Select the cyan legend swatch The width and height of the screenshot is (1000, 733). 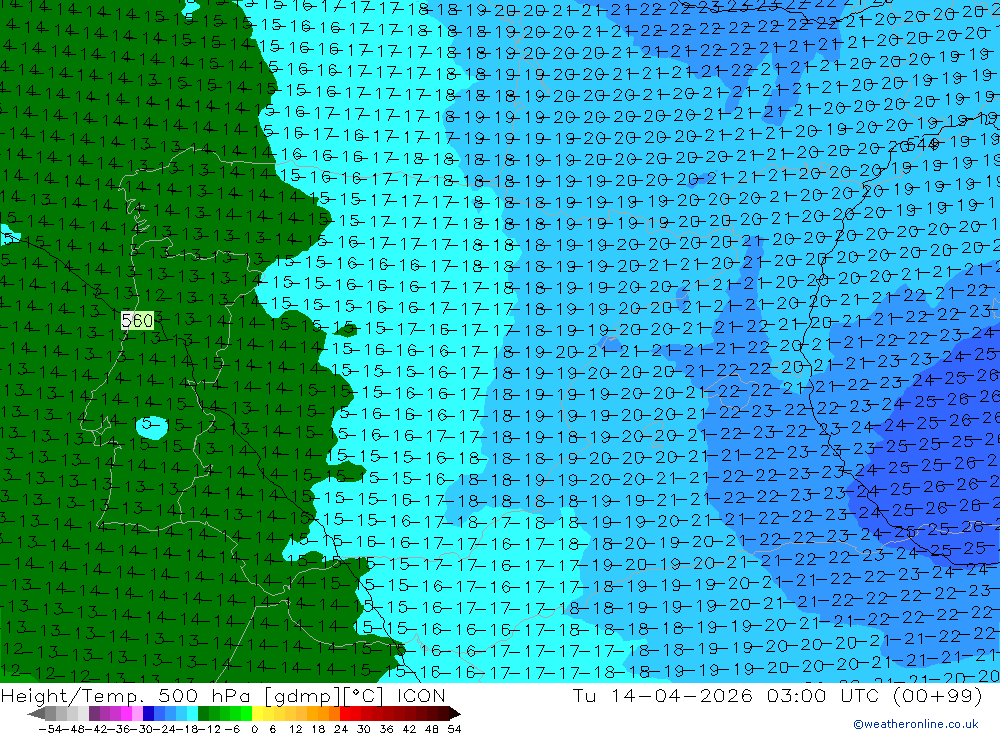(192, 714)
